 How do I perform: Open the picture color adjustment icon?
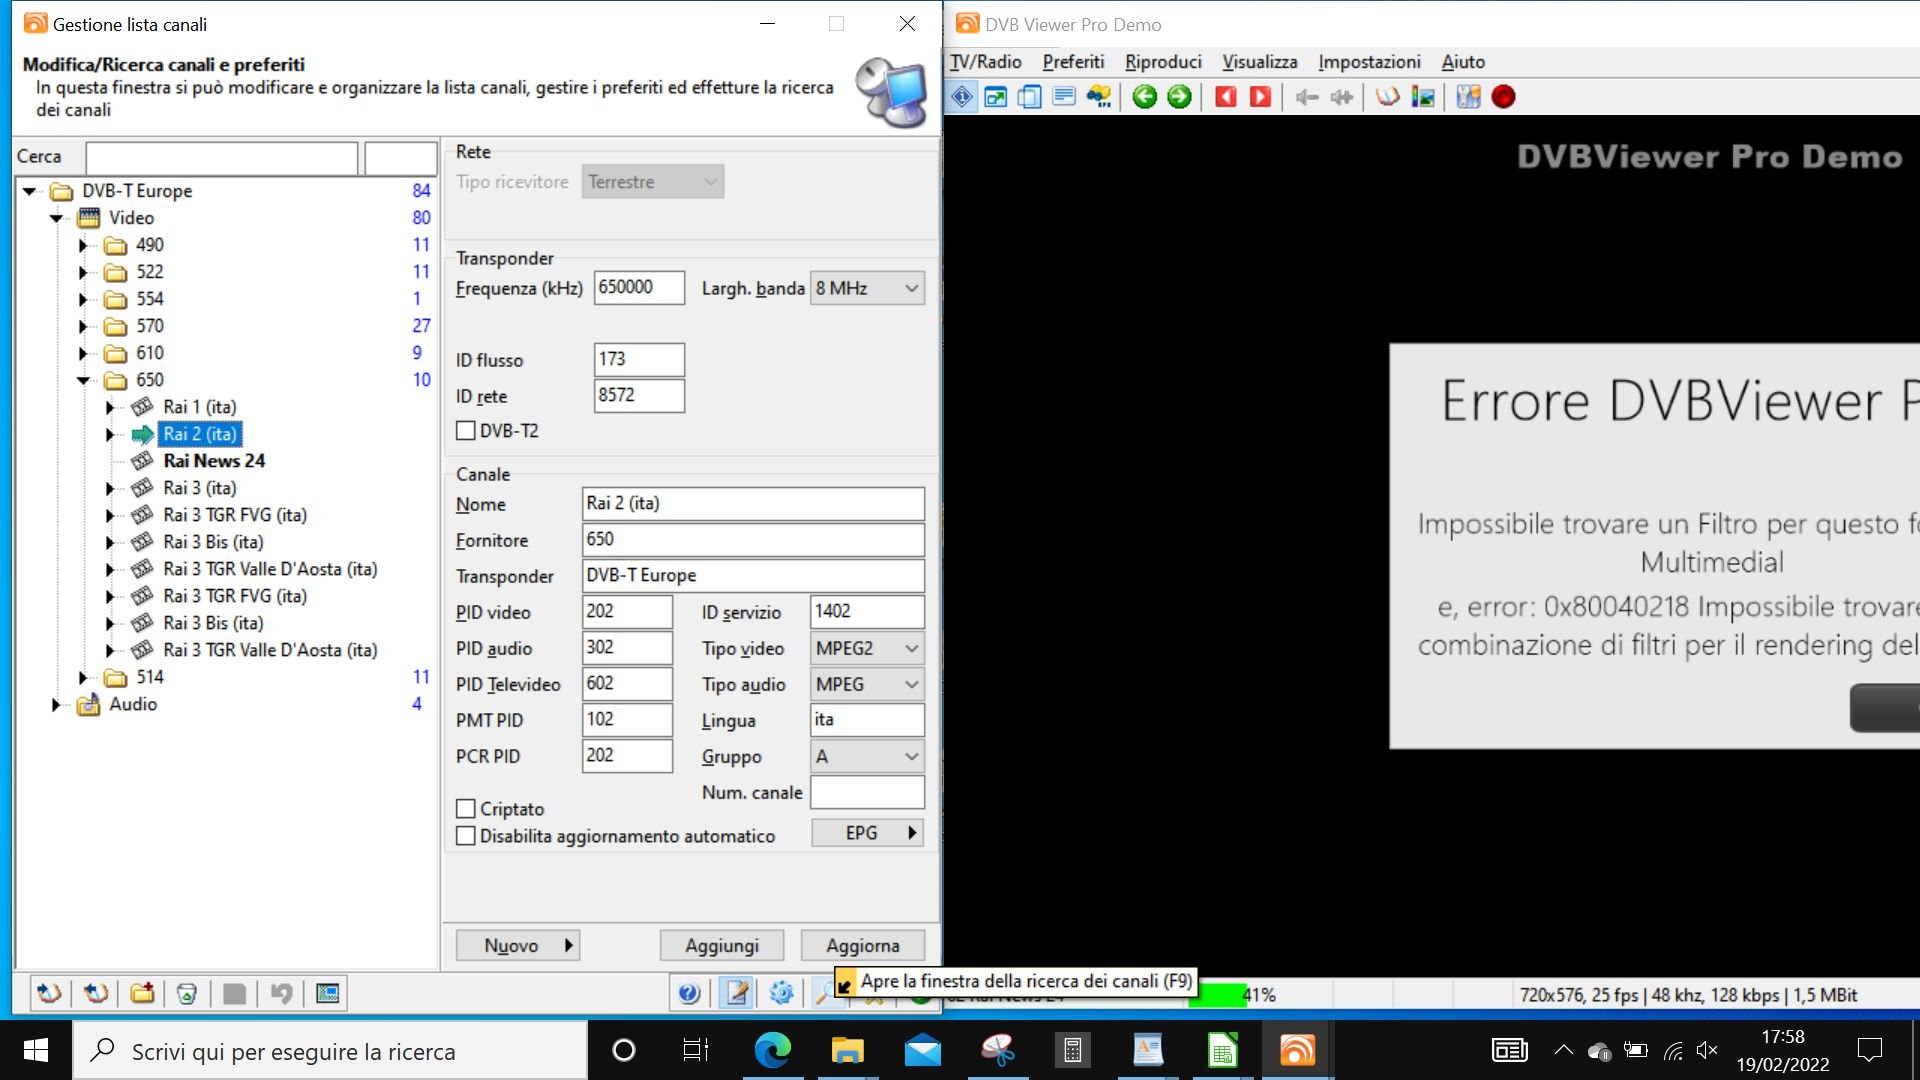(x=1423, y=97)
